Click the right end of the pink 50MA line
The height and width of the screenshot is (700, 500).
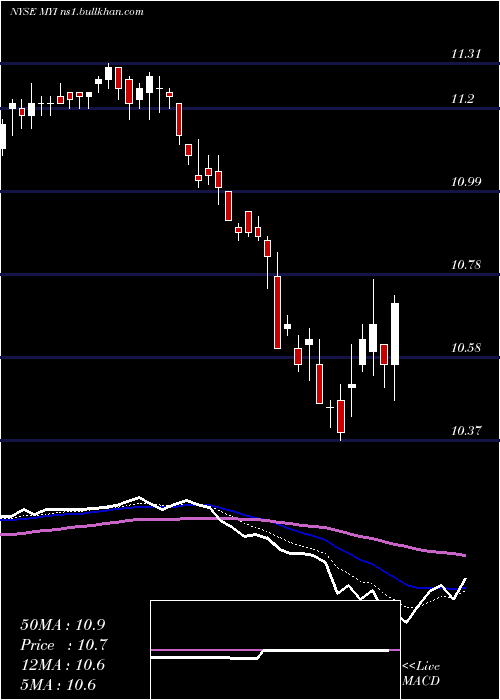coord(464,555)
